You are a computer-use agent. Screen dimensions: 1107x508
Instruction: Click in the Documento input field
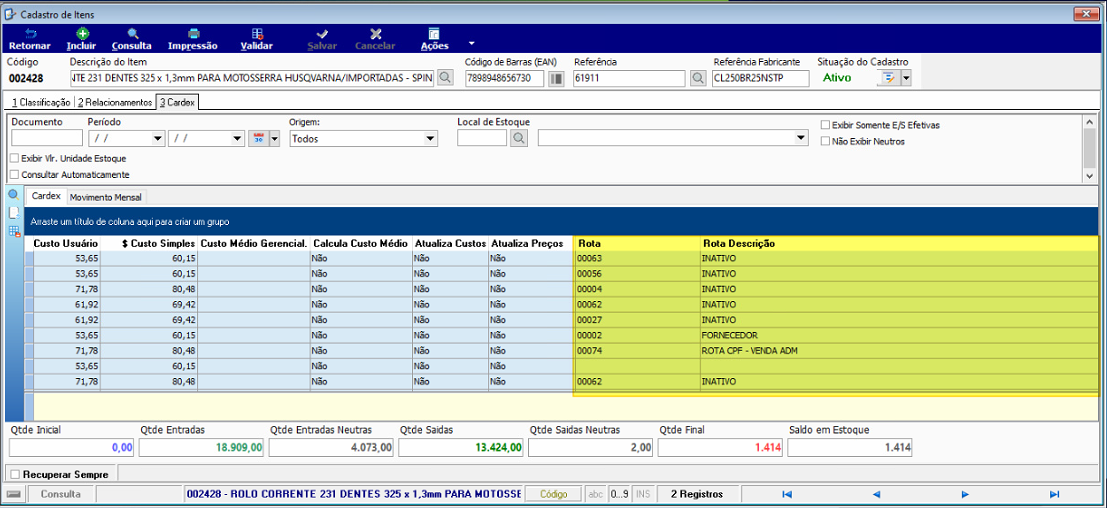[x=47, y=139]
